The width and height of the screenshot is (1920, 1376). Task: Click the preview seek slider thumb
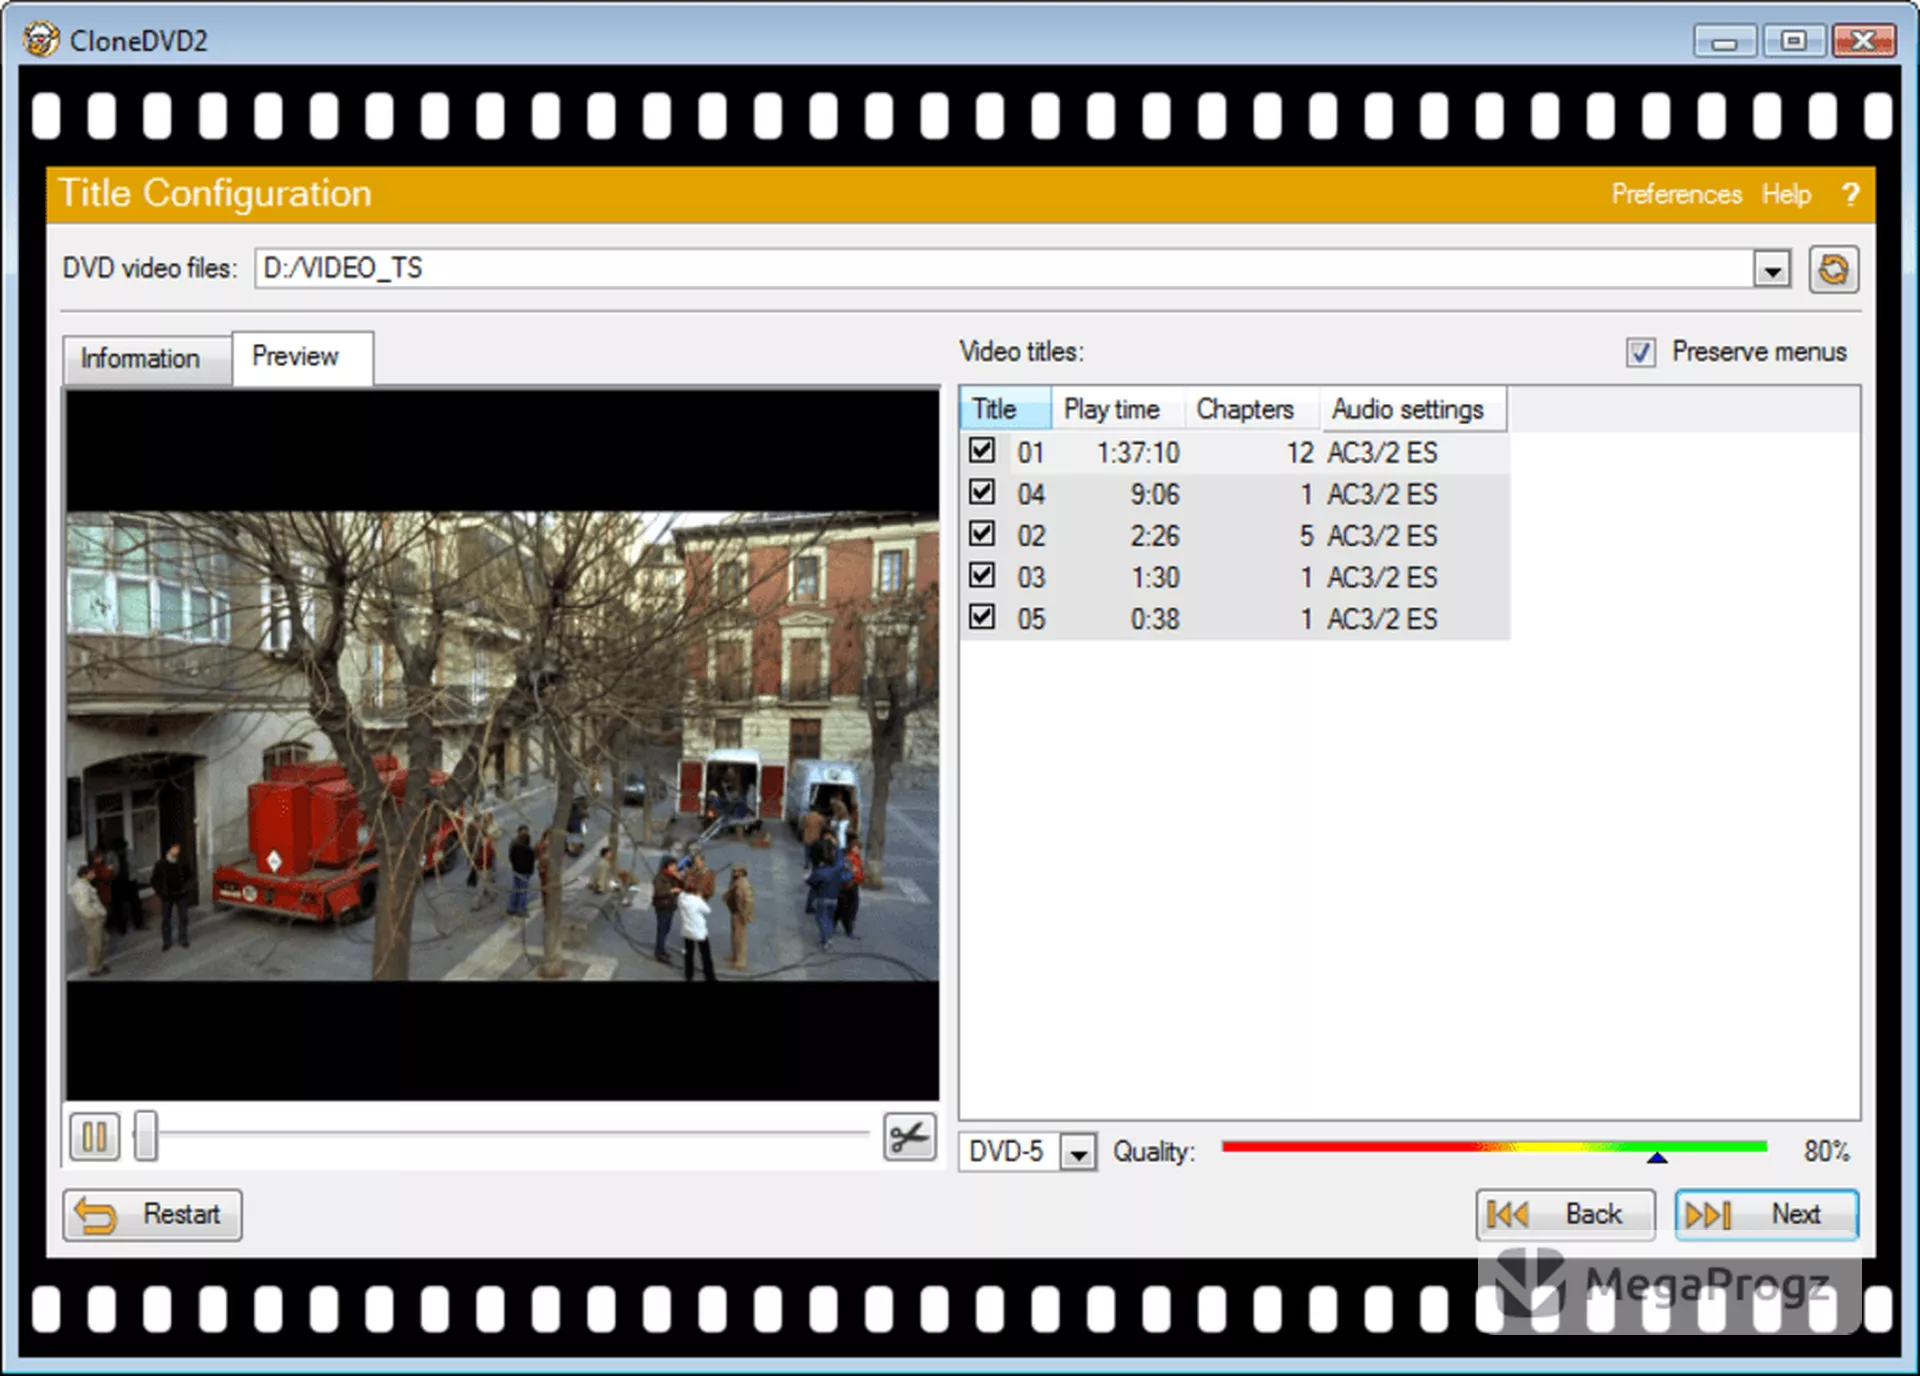[x=146, y=1136]
